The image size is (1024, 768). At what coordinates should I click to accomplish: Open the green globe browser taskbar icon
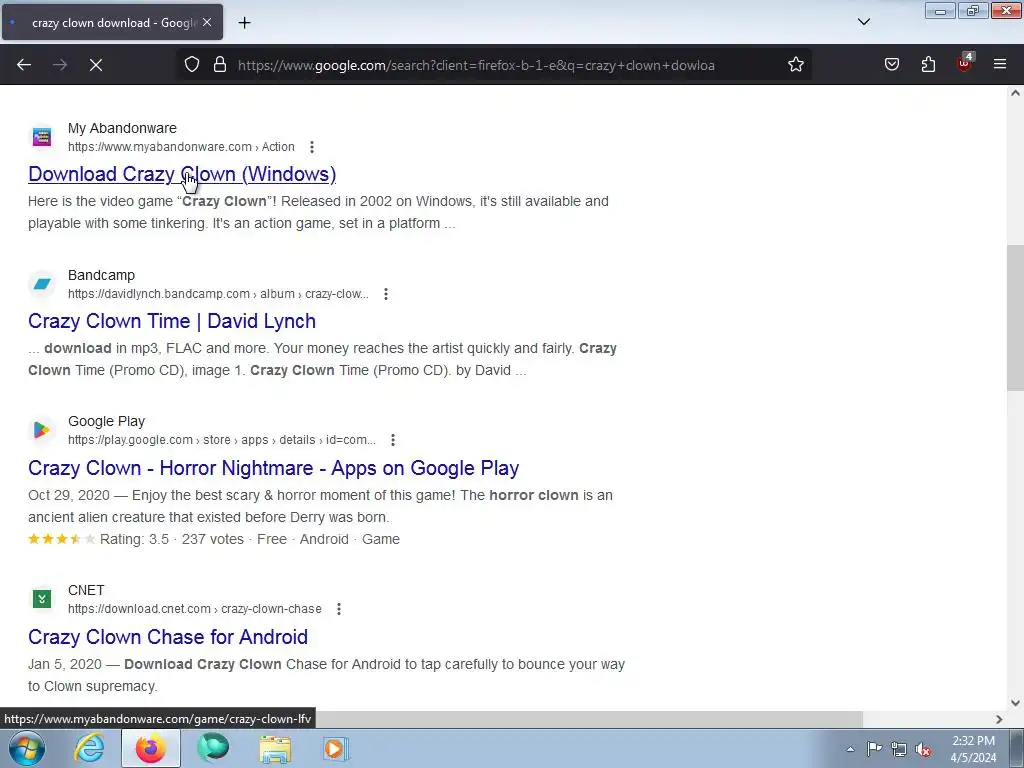pyautogui.click(x=213, y=748)
